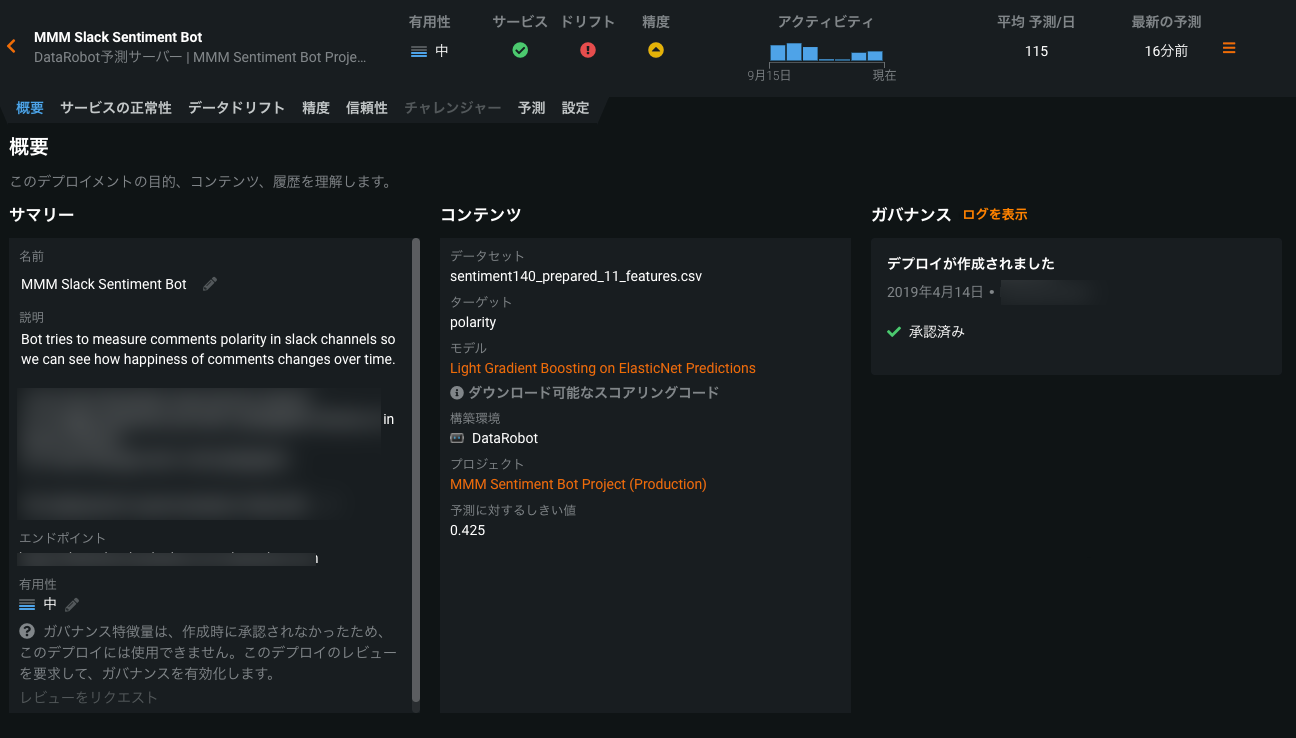Open MMM Sentiment Bot Project link

pyautogui.click(x=578, y=484)
